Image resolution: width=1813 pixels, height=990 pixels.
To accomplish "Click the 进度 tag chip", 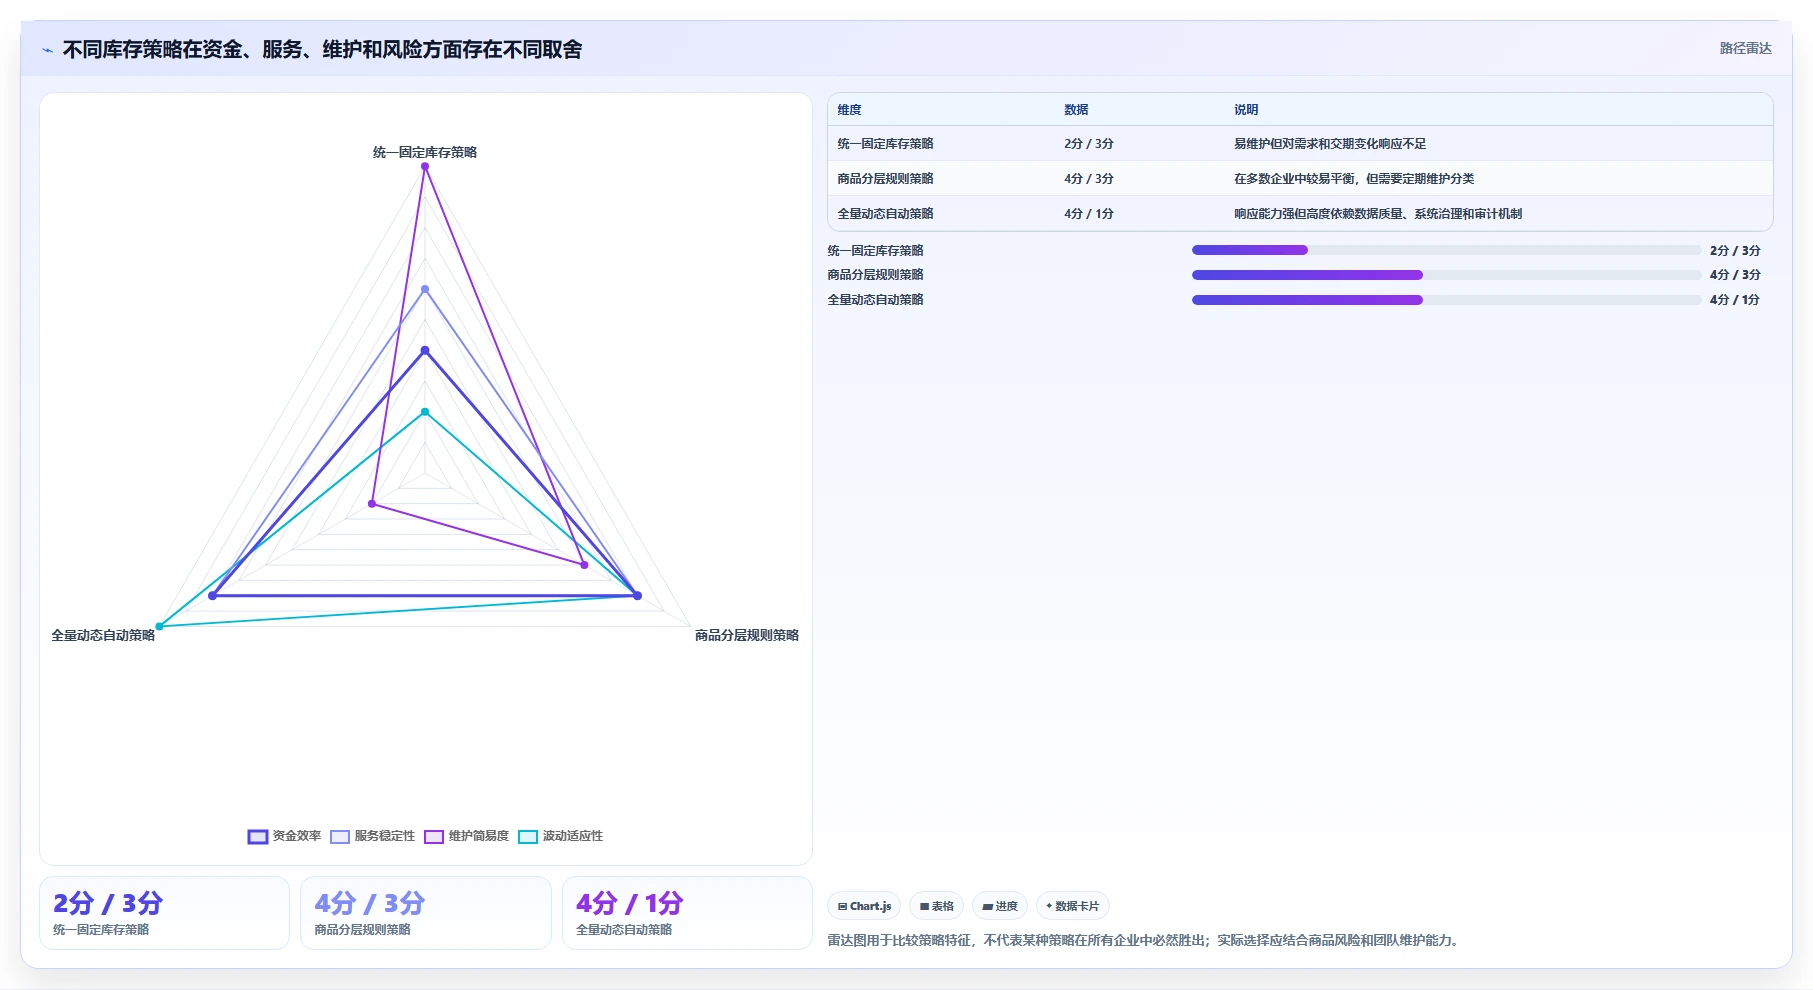I will tap(1000, 906).
